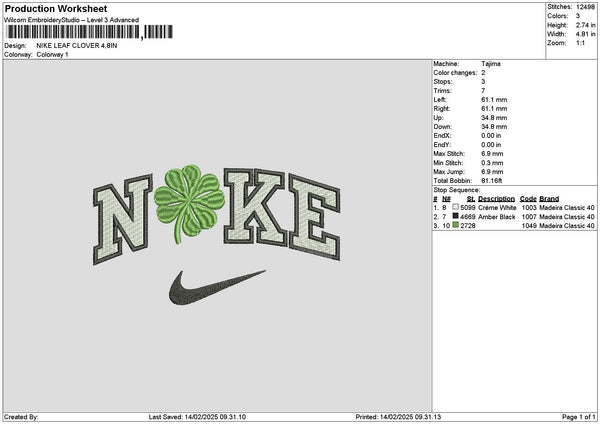The image size is (600, 424).
Task: Select the green clover in the design
Action: [189, 202]
